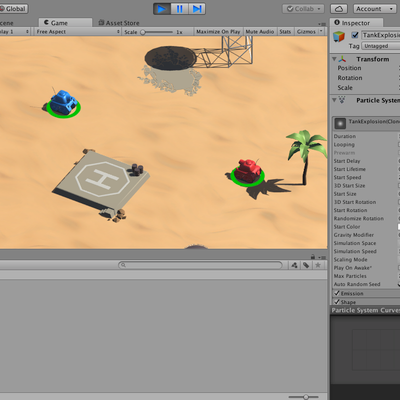Click the Transform component icon
Image resolution: width=400 pixels, height=400 pixels.
(342, 59)
